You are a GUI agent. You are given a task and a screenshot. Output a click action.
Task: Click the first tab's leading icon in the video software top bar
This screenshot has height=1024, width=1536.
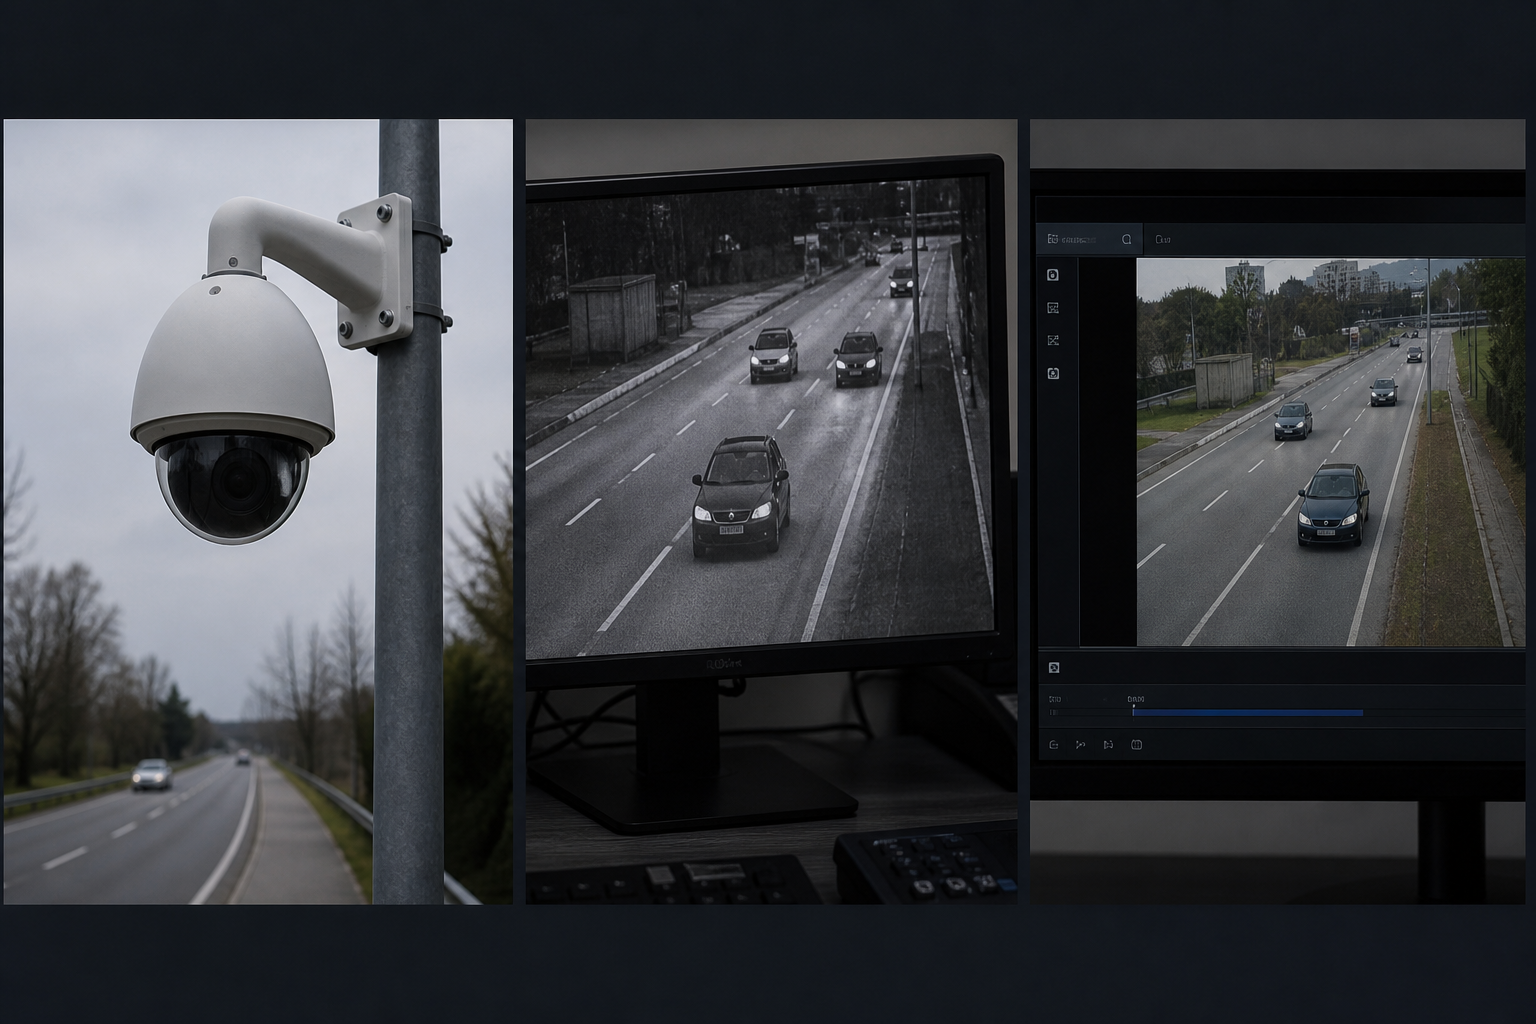pos(1052,240)
